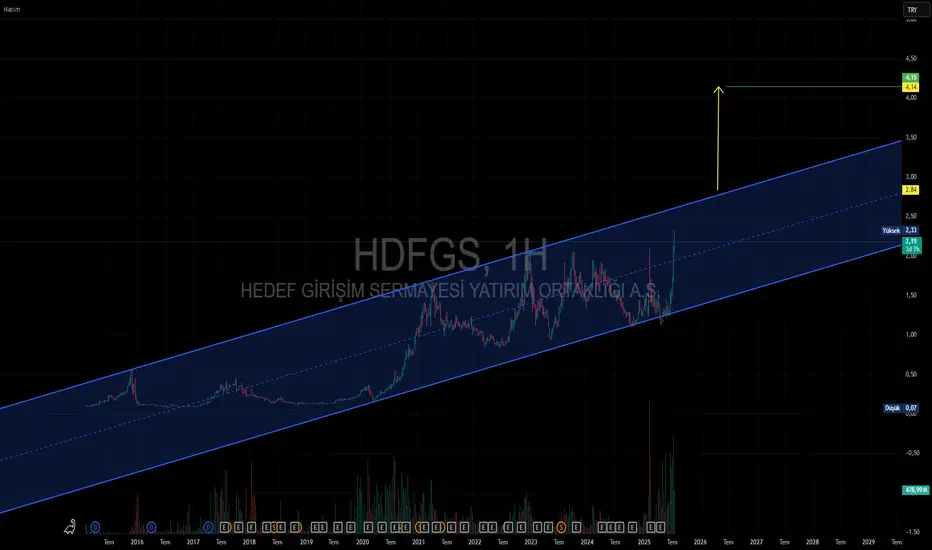Click the green 4,15 price label
This screenshot has width=932, height=550.
click(911, 78)
